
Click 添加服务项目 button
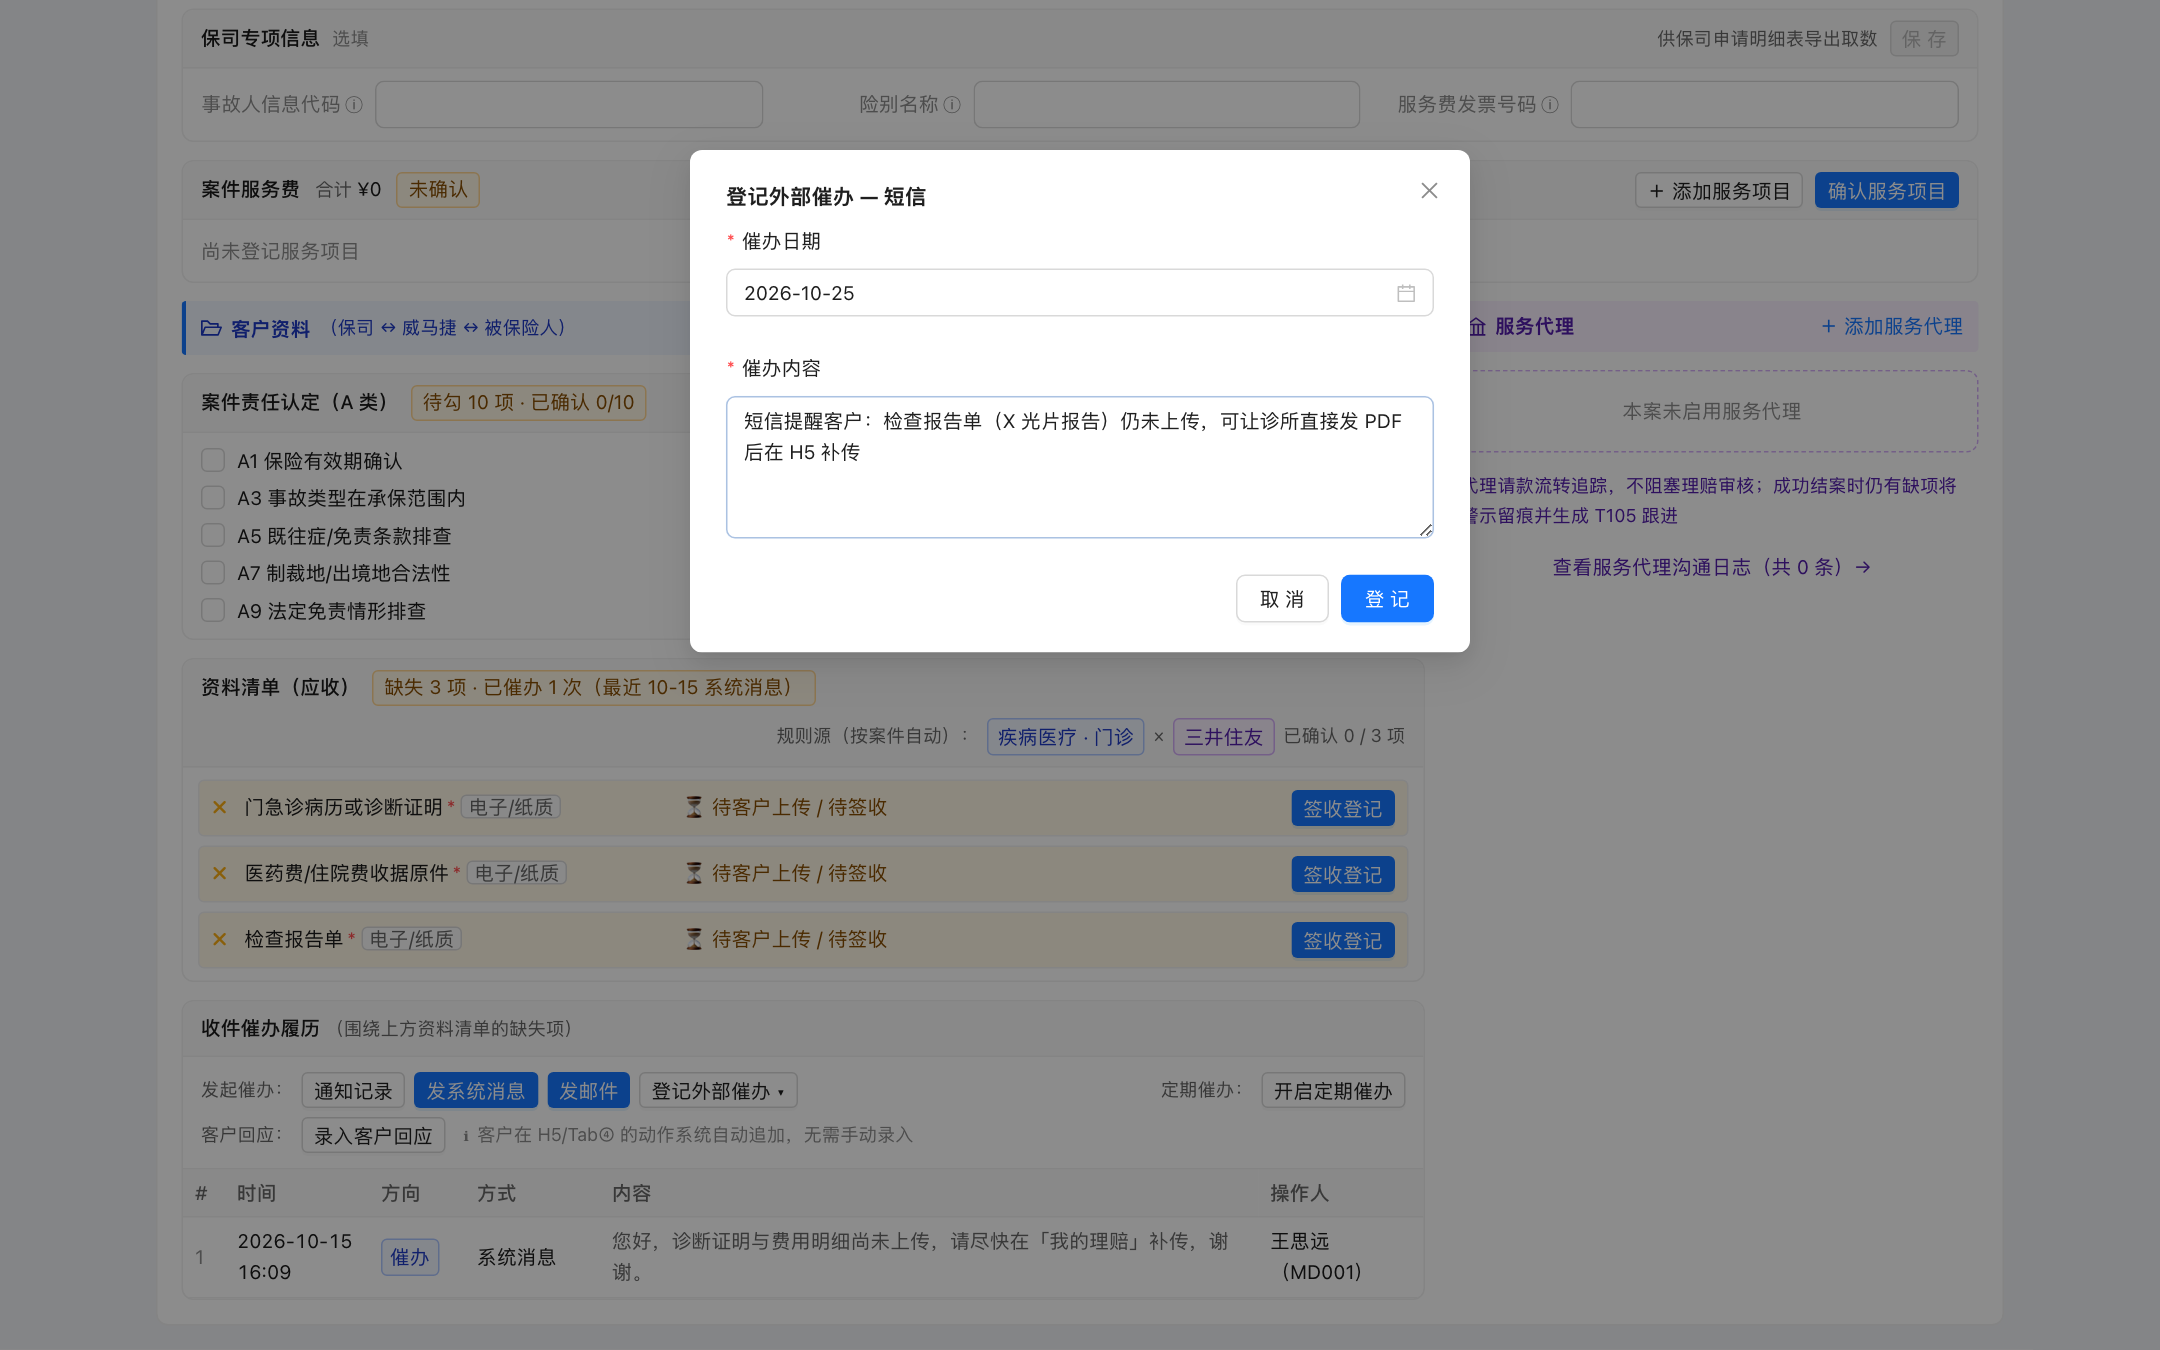tap(1719, 190)
